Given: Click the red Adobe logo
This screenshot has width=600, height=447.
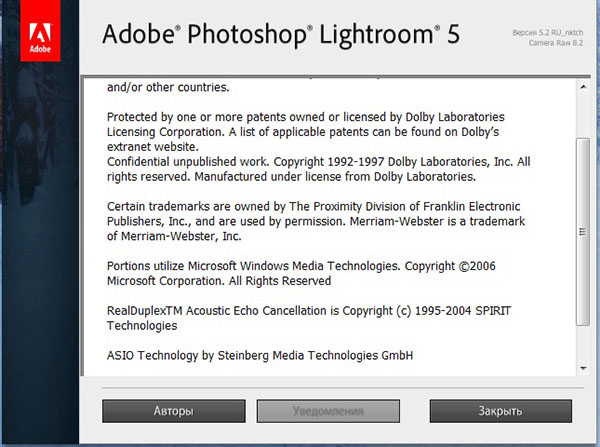Looking at the screenshot, I should point(39,31).
